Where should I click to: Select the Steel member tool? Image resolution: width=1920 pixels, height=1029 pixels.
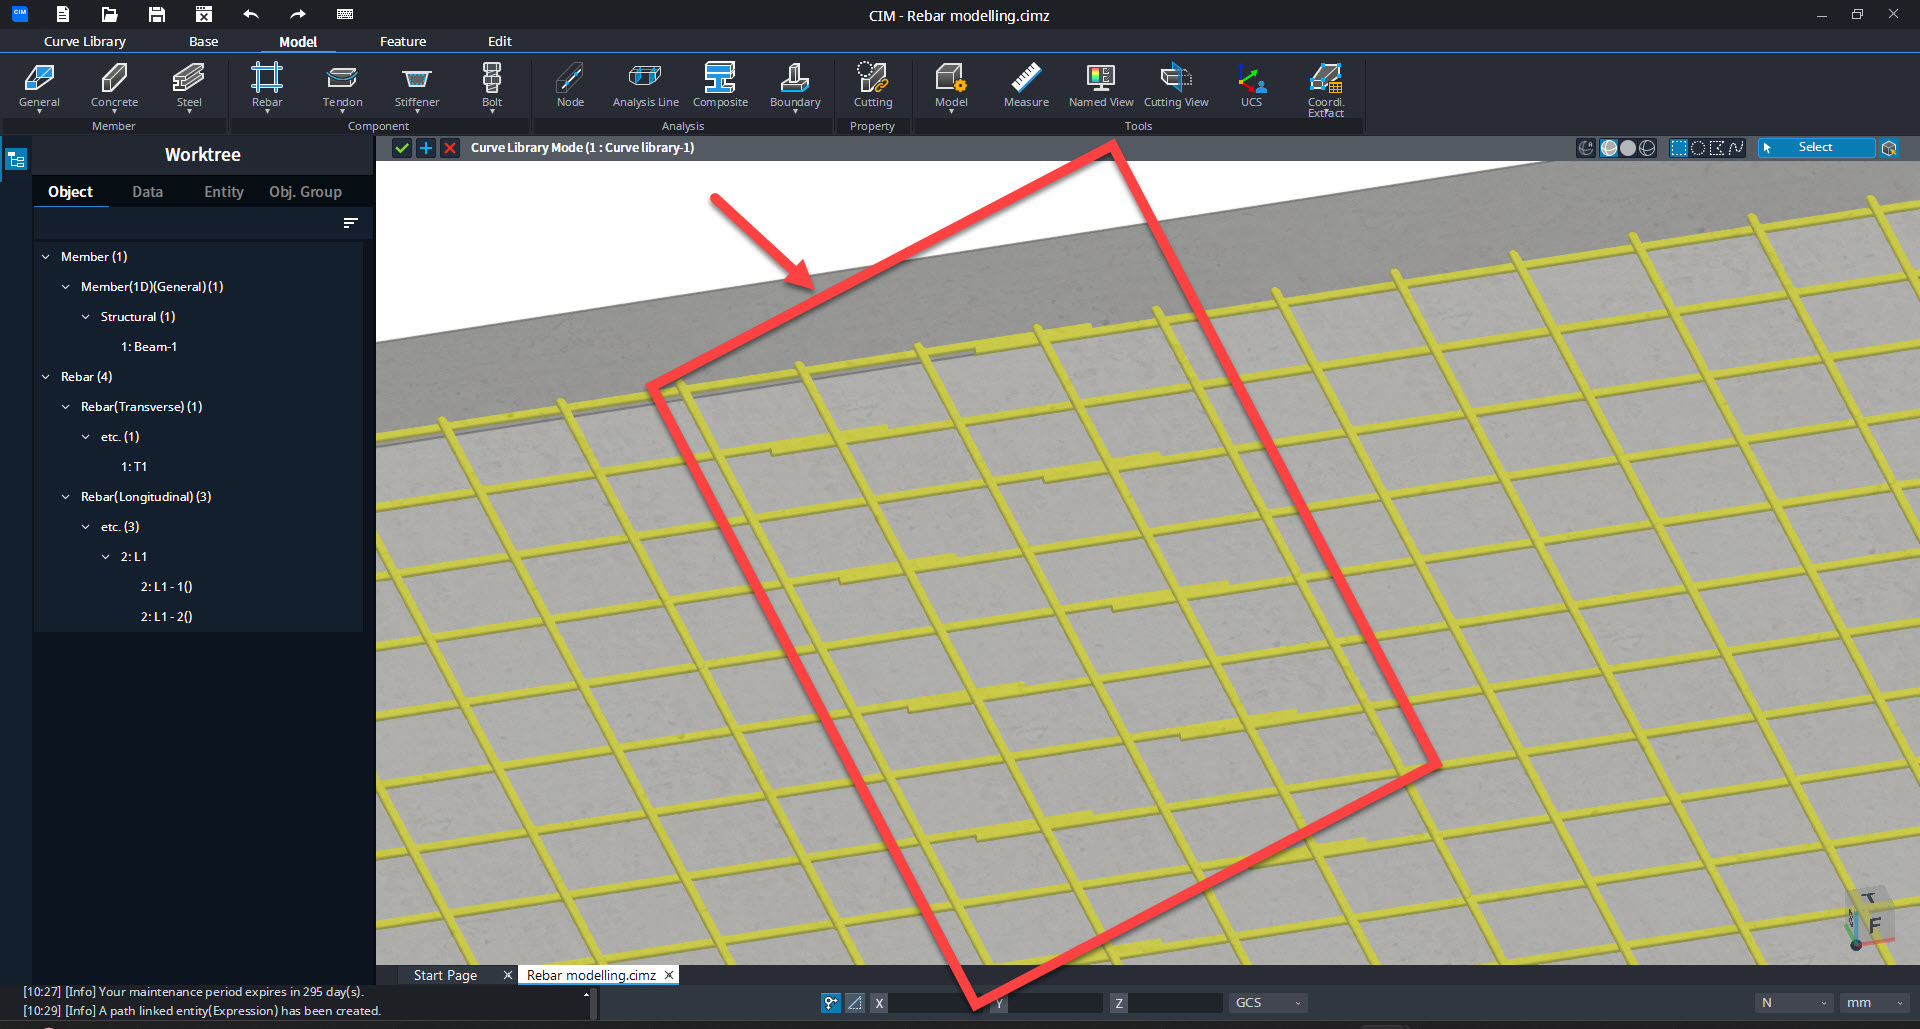pyautogui.click(x=189, y=86)
